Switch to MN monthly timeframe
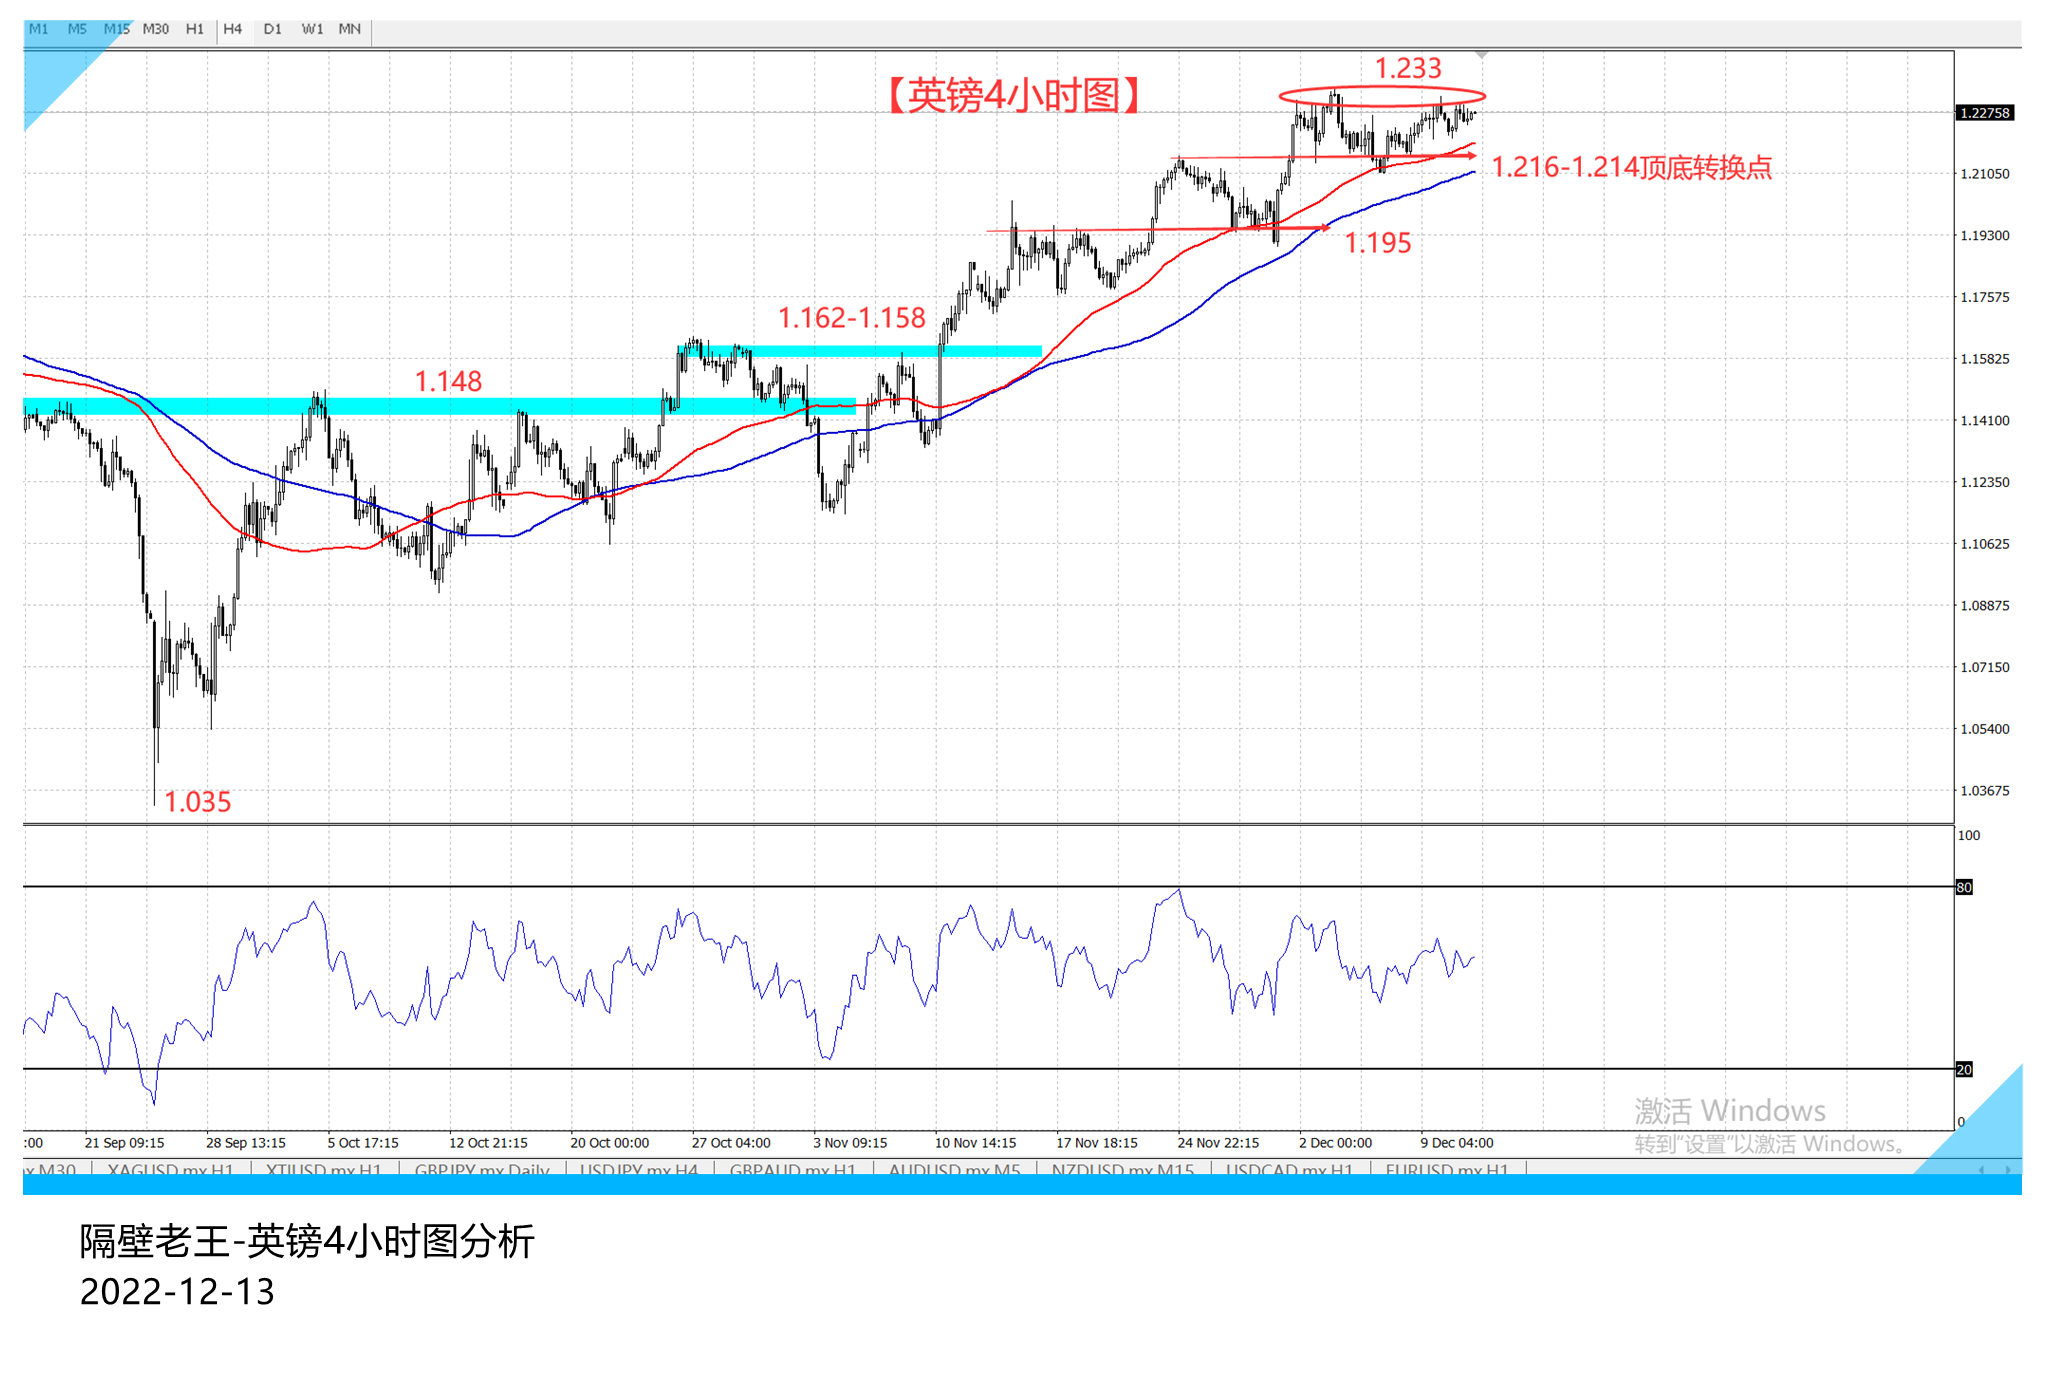The image size is (2045, 1375). point(349,29)
